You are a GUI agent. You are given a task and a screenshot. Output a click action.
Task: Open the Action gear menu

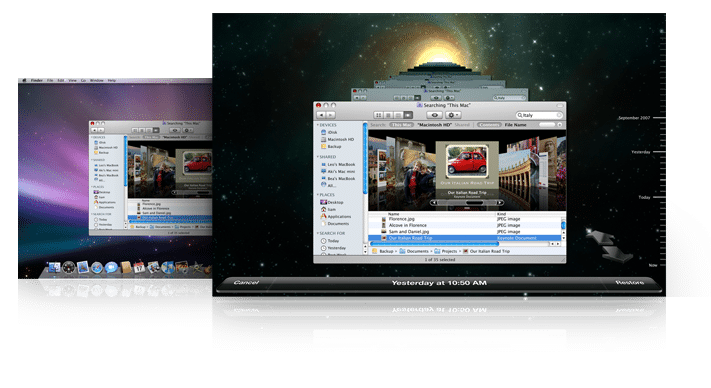(453, 115)
